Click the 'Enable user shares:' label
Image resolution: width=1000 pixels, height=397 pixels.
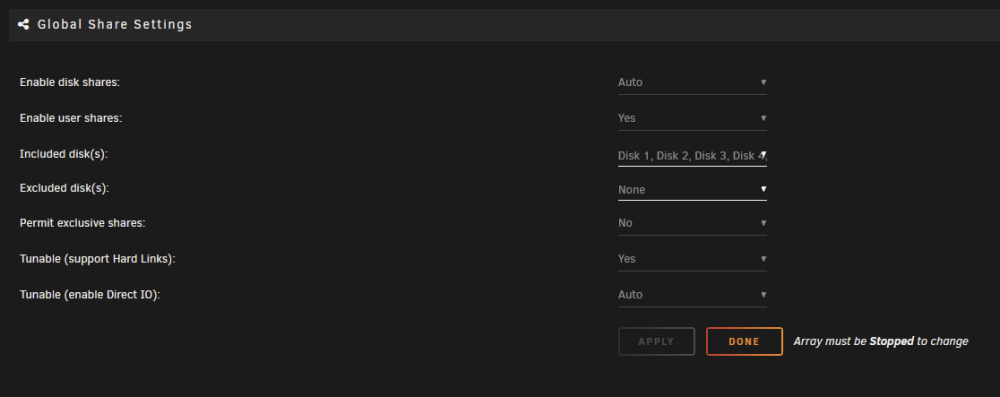point(71,118)
